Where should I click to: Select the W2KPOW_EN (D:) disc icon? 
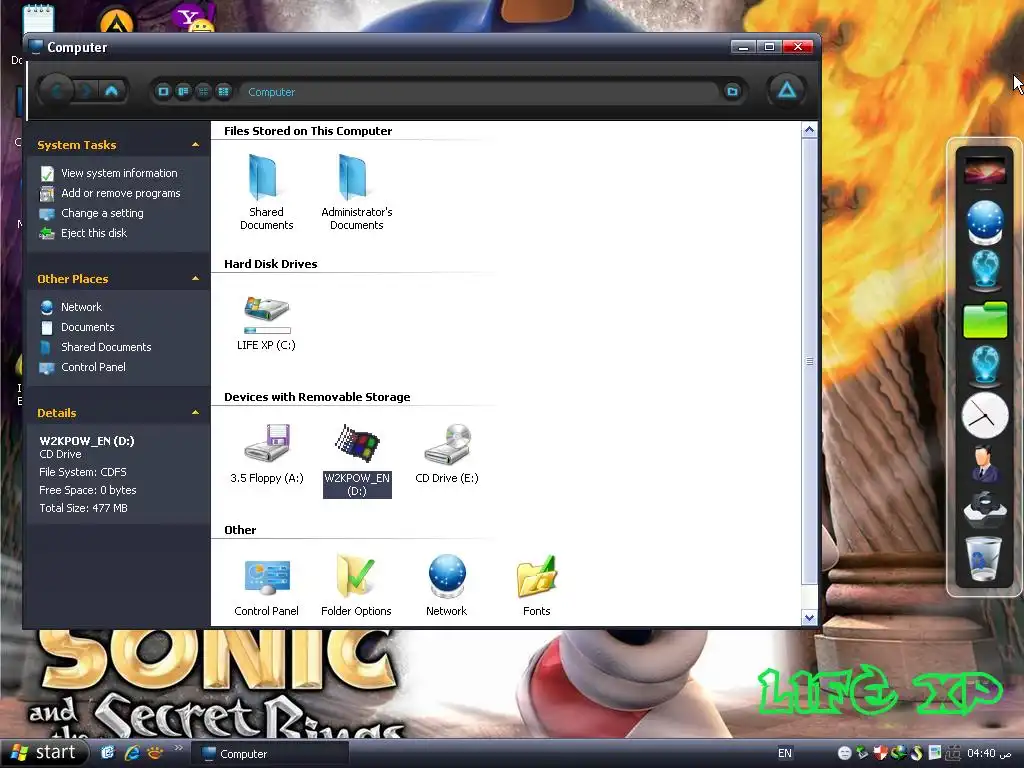click(x=357, y=444)
